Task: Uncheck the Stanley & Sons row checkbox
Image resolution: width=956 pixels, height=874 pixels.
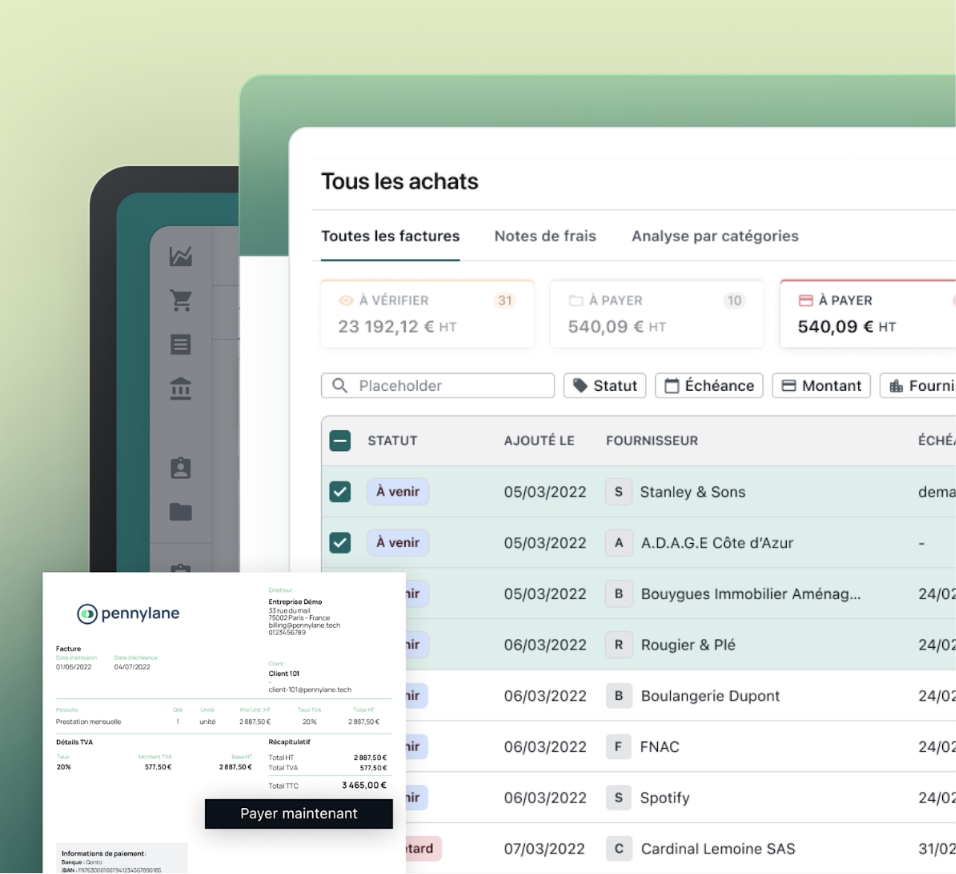Action: pyautogui.click(x=340, y=492)
